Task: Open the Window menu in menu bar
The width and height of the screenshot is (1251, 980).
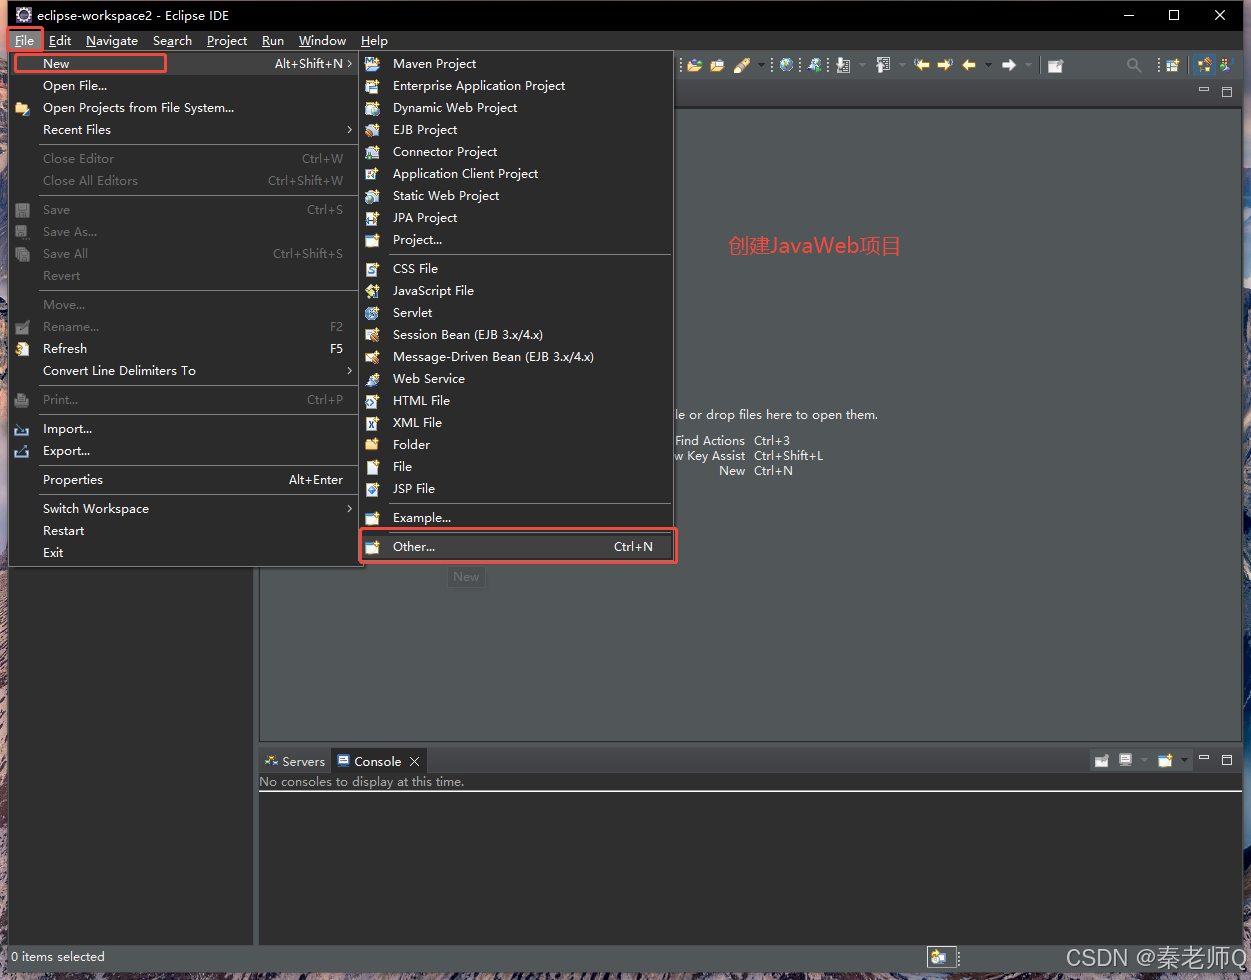Action: pyautogui.click(x=322, y=41)
